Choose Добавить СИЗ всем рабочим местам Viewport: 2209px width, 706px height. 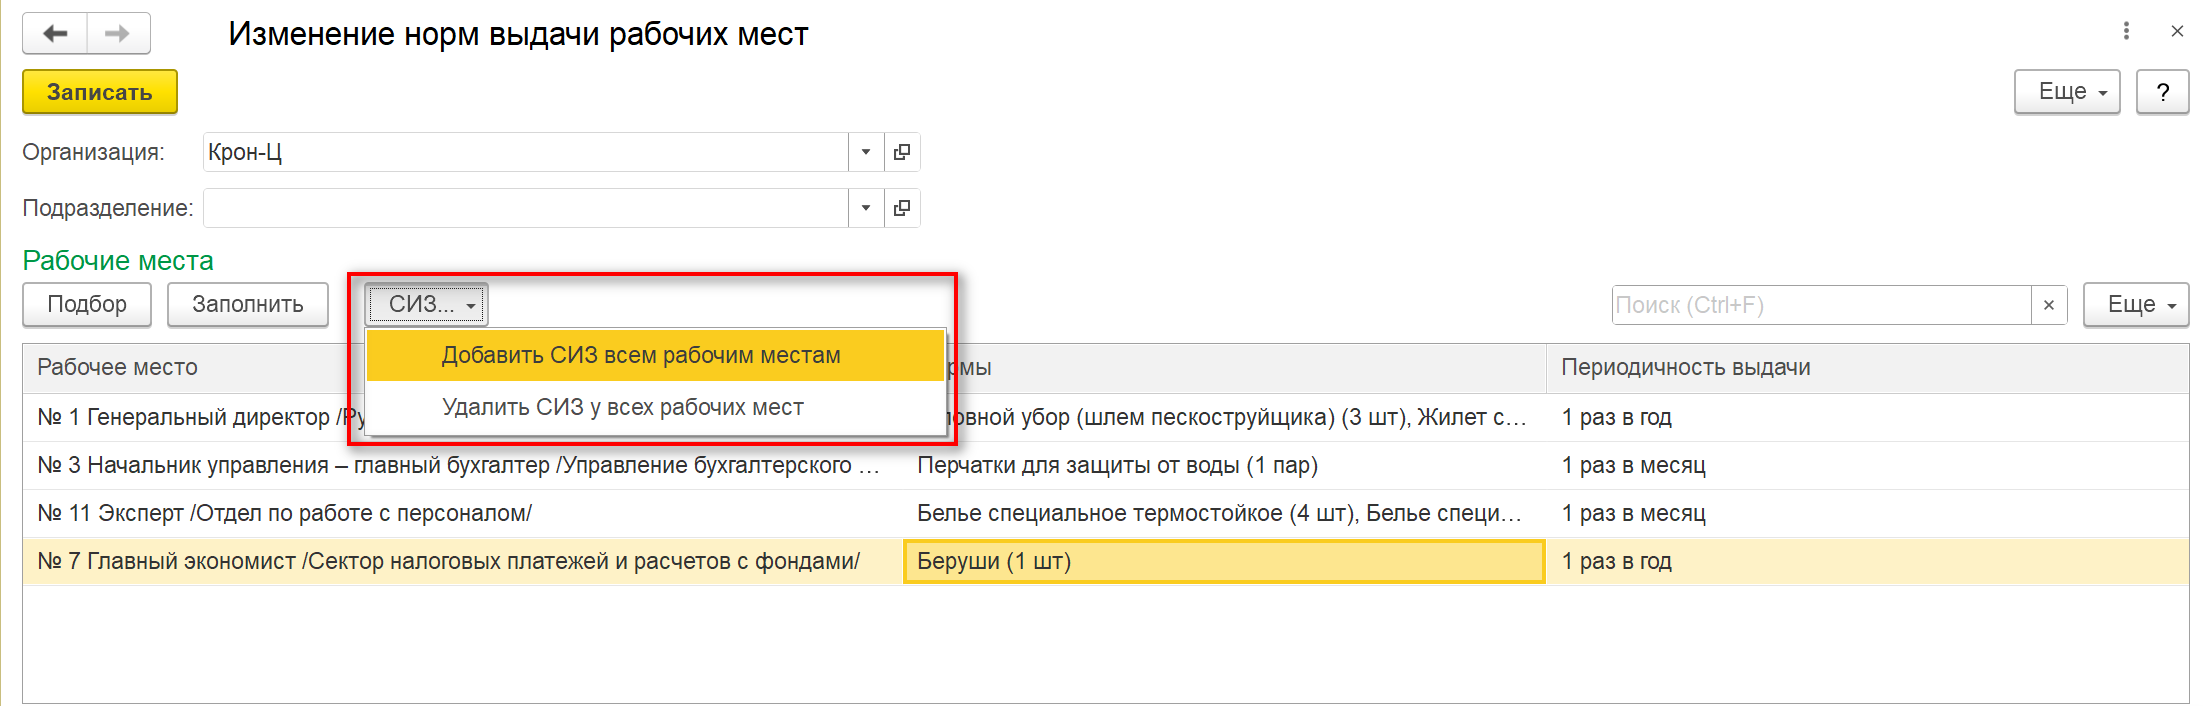point(641,356)
